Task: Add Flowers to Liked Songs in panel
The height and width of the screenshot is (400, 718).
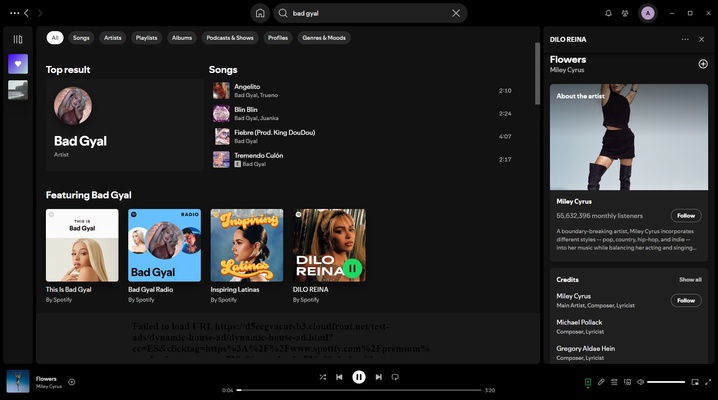Action: 703,64
